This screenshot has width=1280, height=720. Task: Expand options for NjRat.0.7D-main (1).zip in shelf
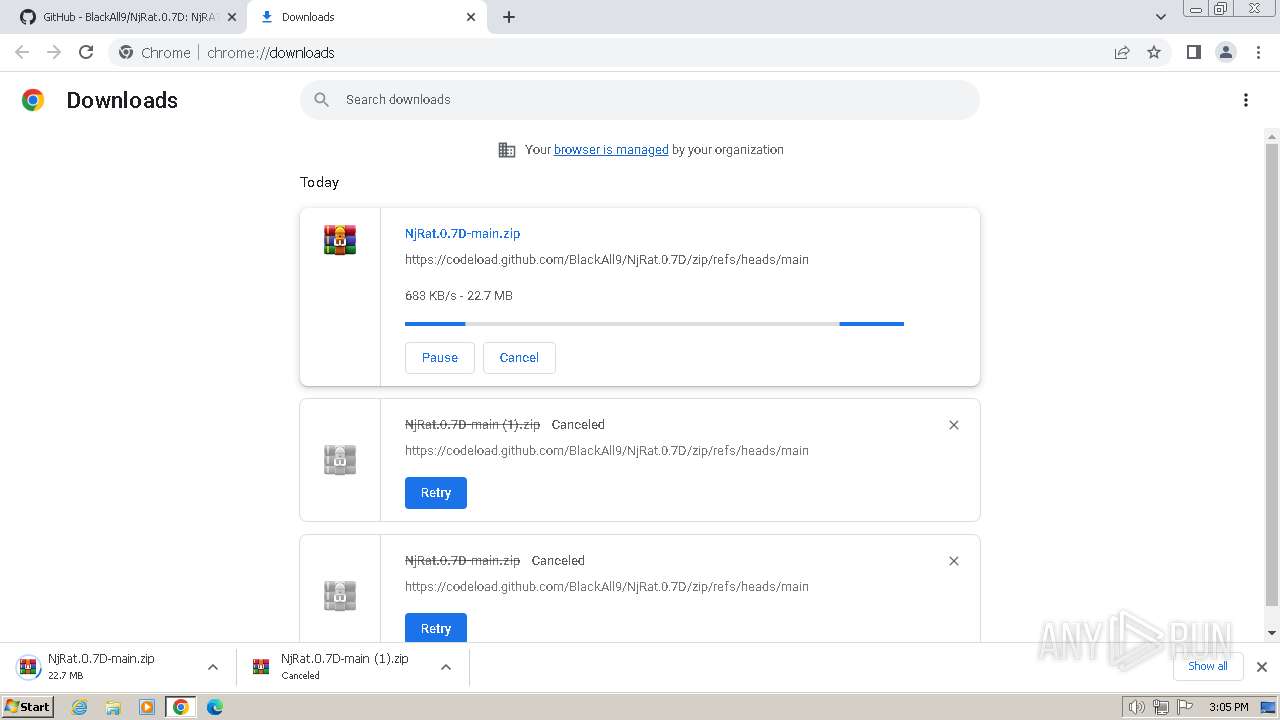tap(446, 667)
